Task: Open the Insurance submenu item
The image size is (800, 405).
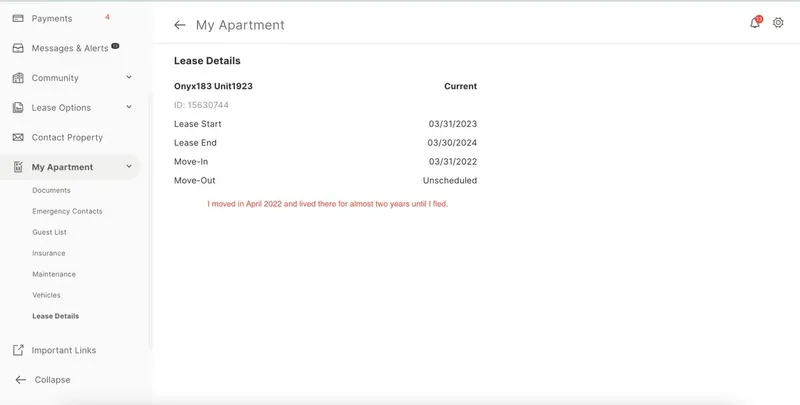Action: pos(49,253)
